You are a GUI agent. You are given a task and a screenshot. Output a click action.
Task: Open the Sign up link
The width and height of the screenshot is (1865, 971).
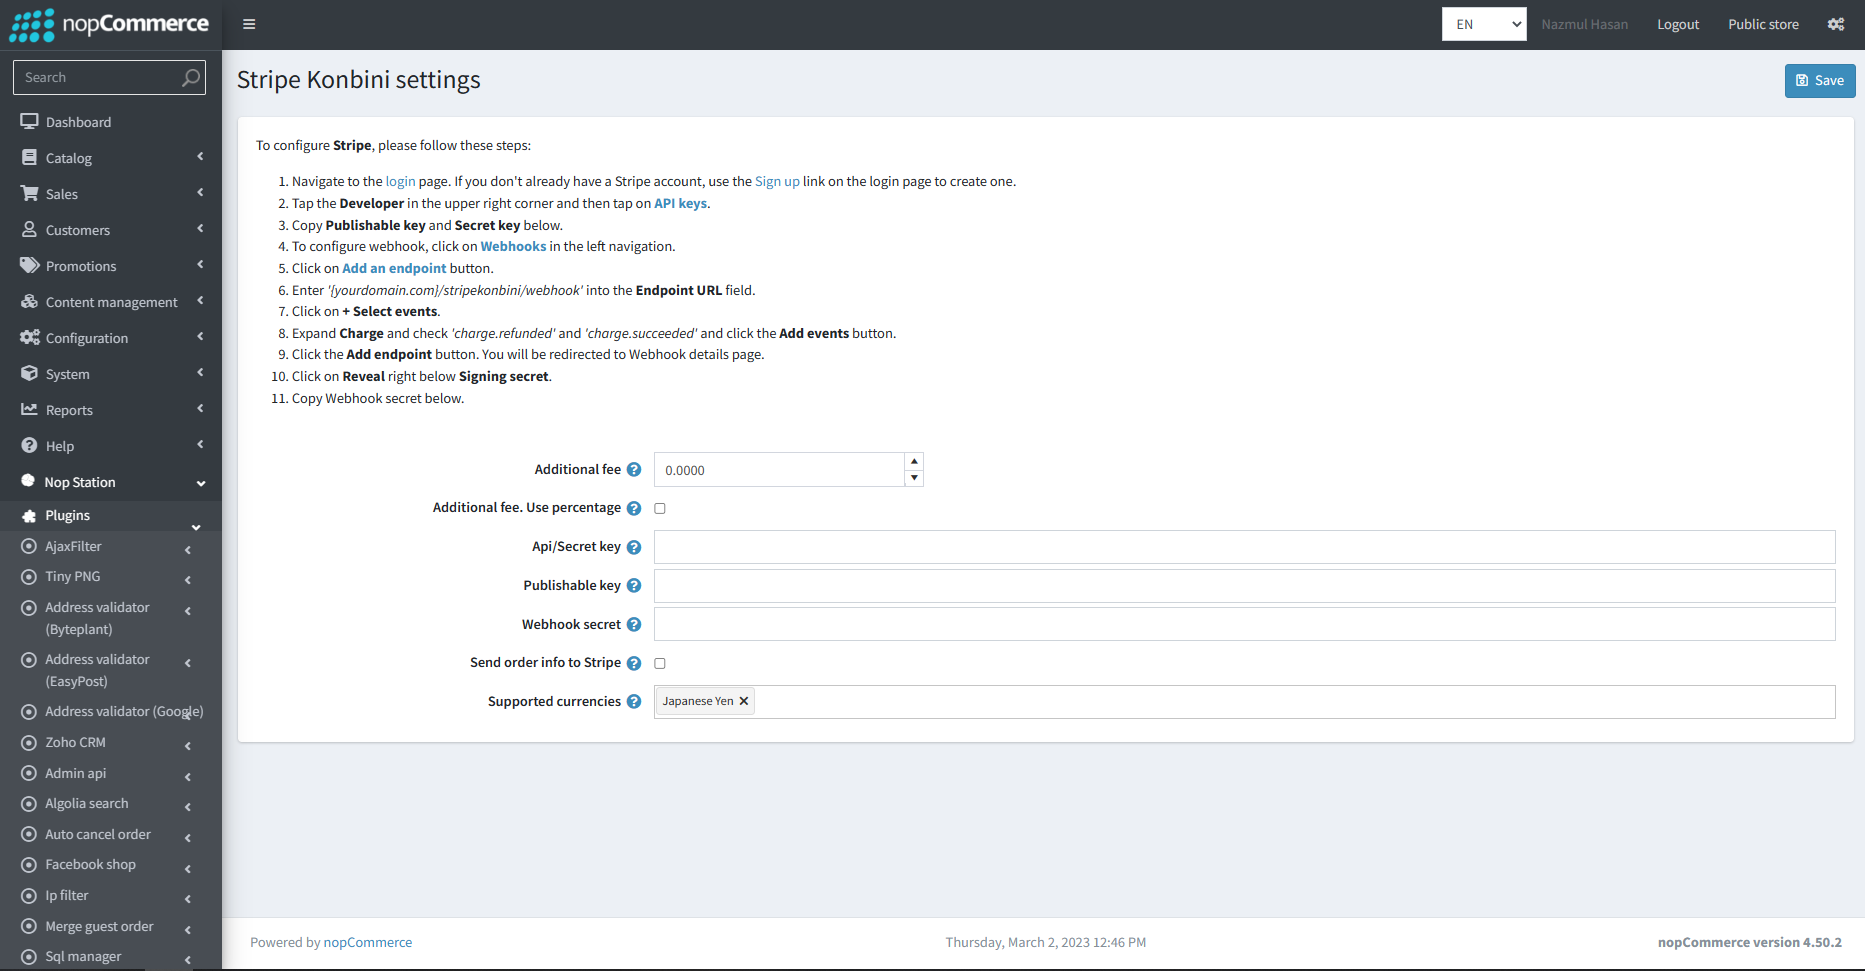pyautogui.click(x=777, y=181)
